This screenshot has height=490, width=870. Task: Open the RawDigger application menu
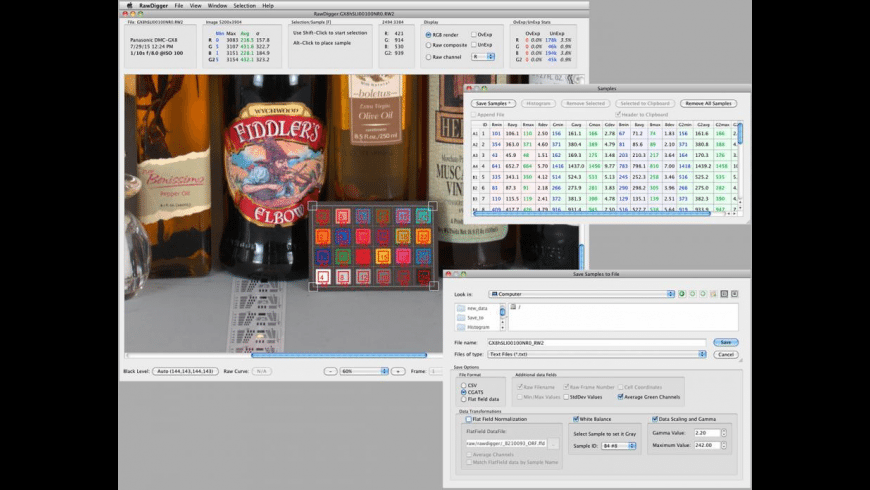[x=154, y=6]
